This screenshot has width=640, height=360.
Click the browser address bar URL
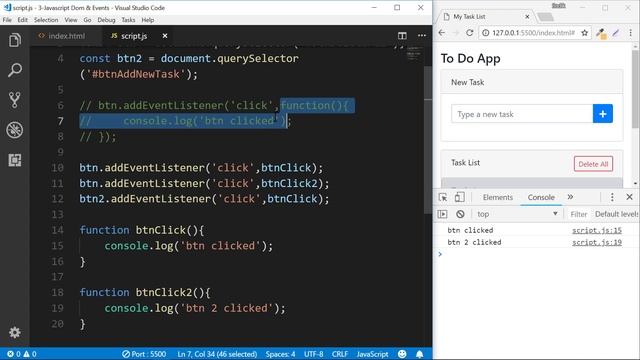(533, 33)
